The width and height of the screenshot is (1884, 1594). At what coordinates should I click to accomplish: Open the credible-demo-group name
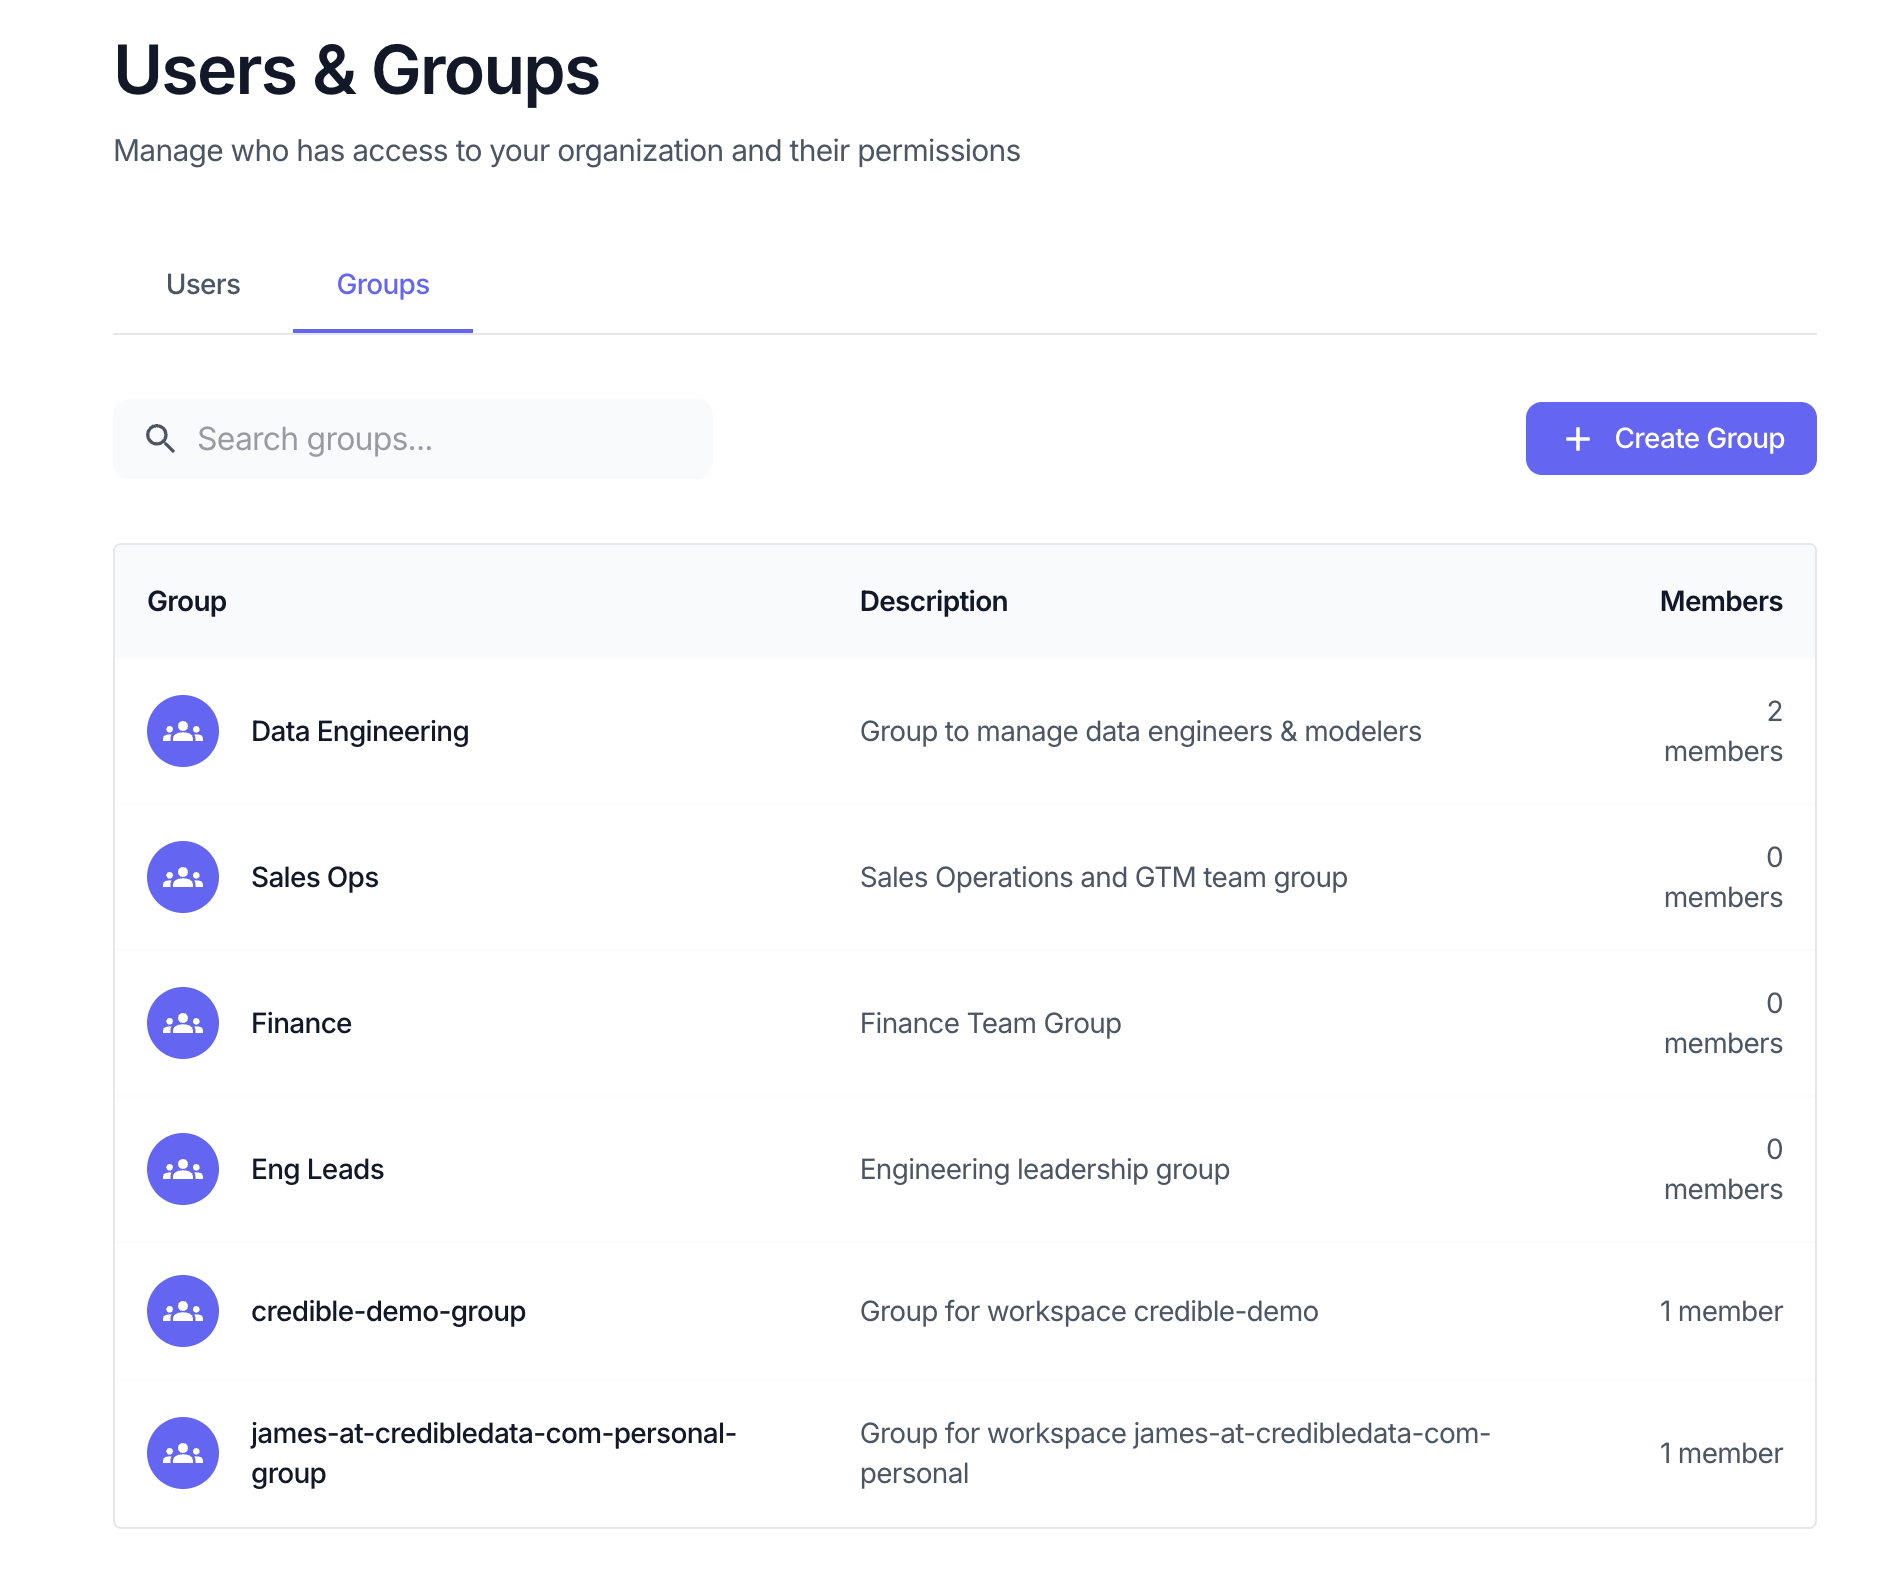pyautogui.click(x=388, y=1311)
